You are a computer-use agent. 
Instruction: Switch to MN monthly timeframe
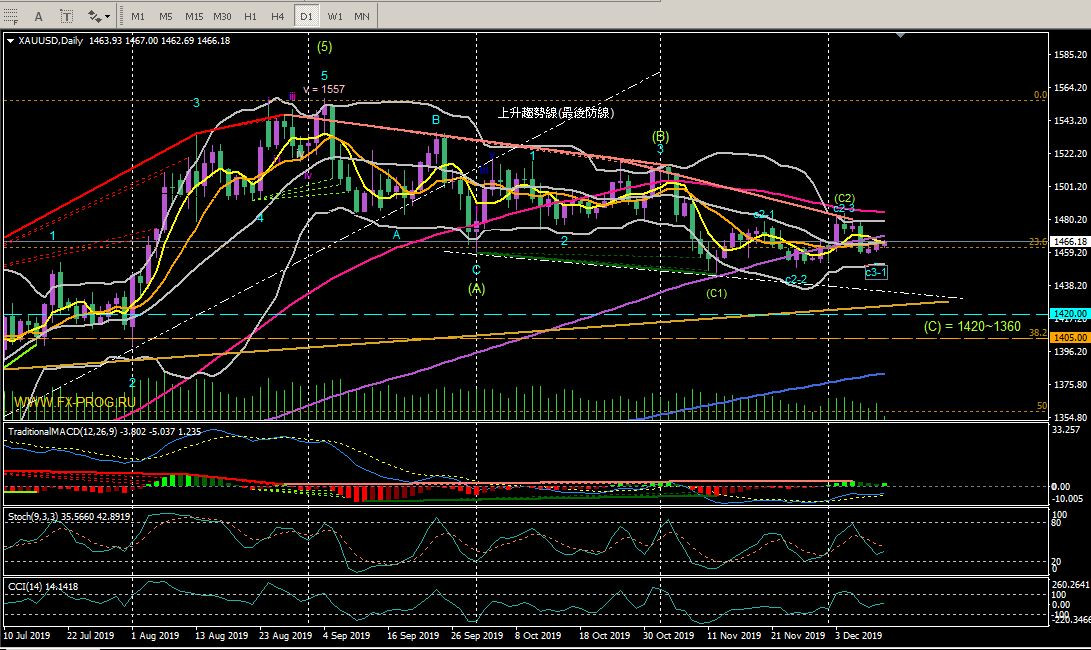[362, 16]
